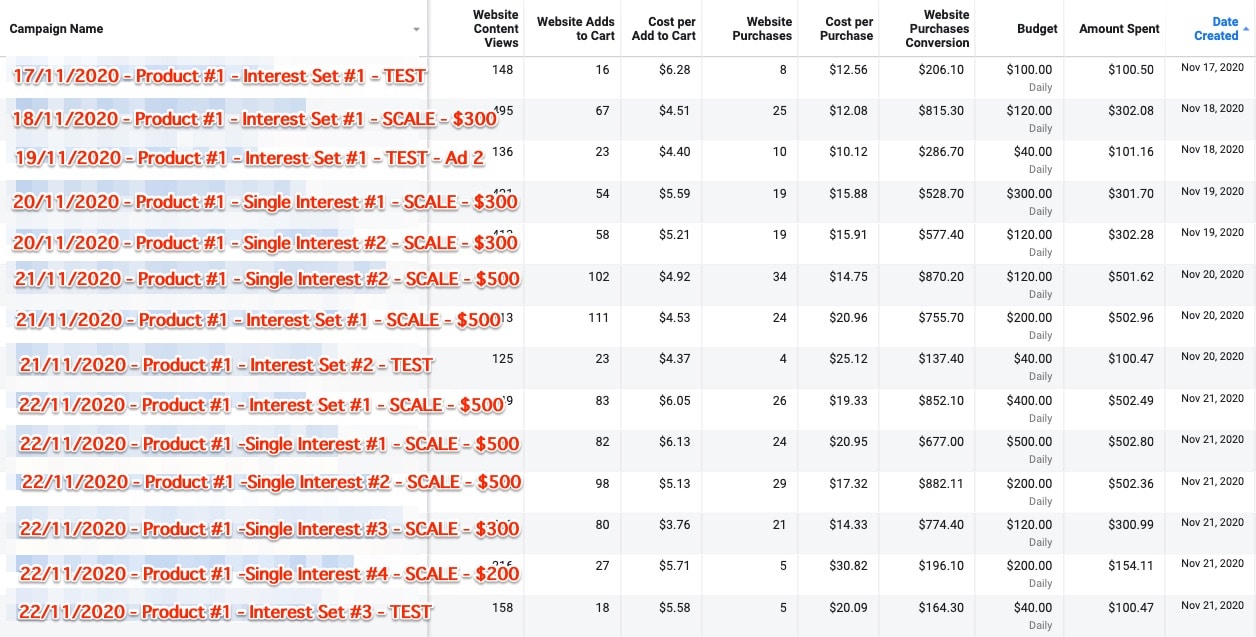
Task: Select the Website Purchases column header
Action: pyautogui.click(x=762, y=29)
